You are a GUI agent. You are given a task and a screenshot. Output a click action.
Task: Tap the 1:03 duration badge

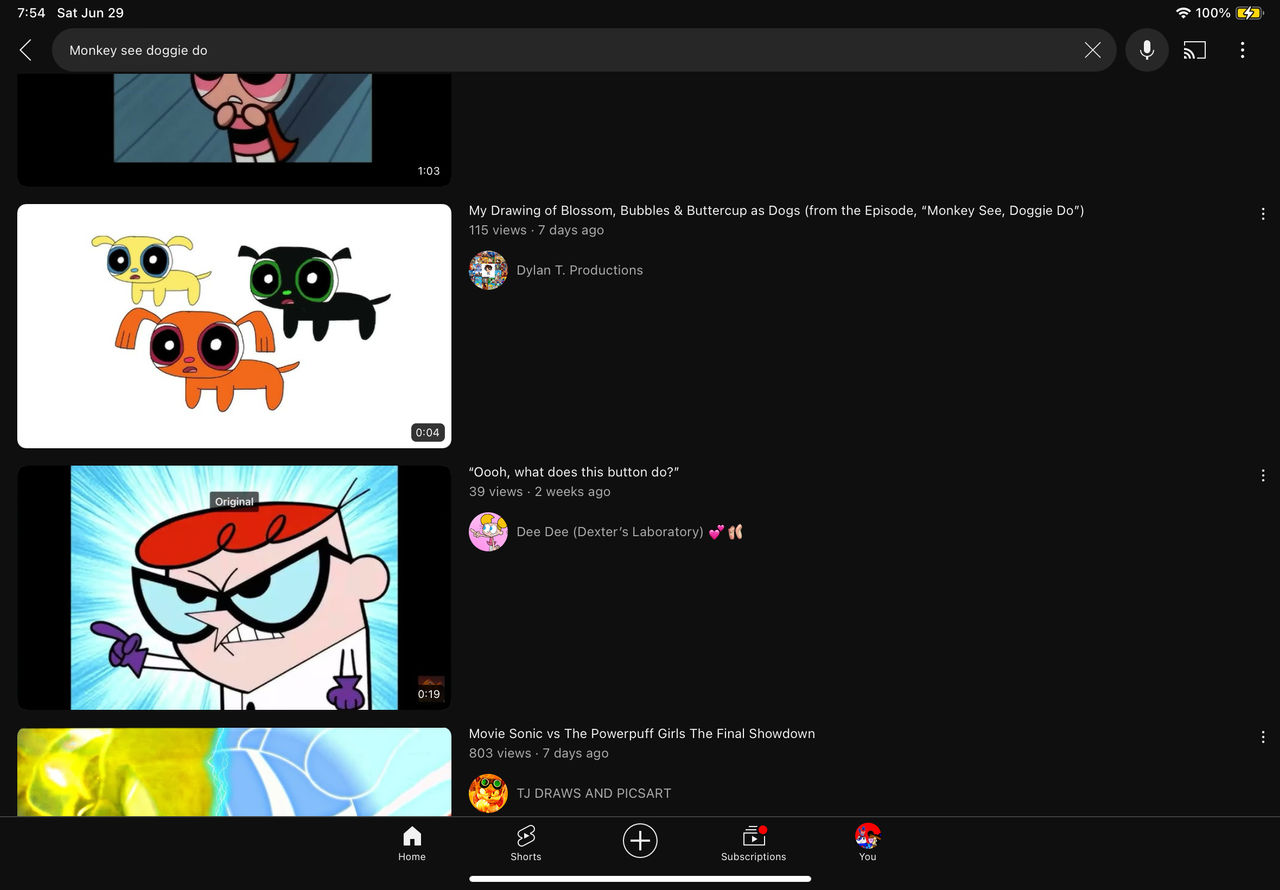pyautogui.click(x=428, y=171)
